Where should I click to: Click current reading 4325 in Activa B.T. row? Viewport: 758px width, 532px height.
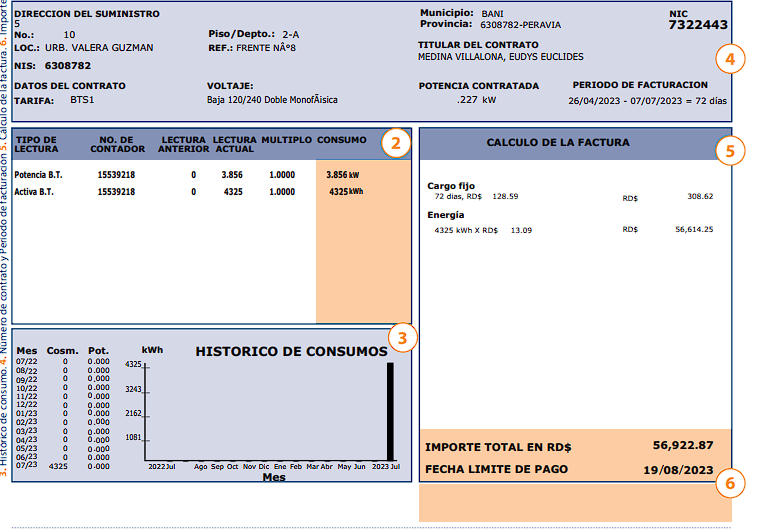click(233, 192)
